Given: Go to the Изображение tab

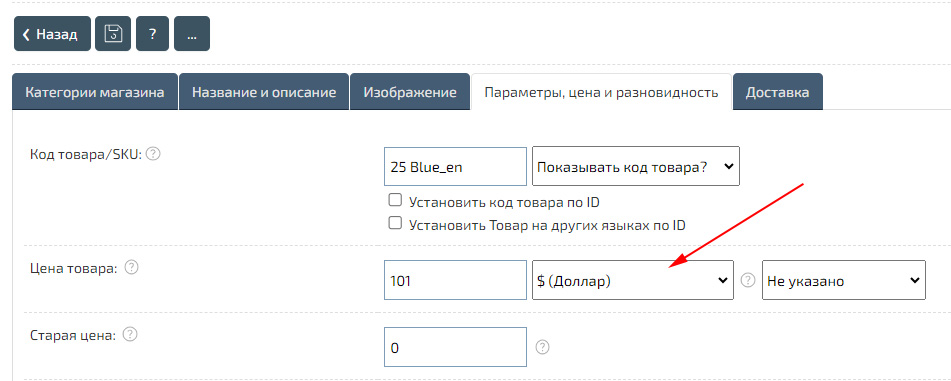Looking at the screenshot, I should [410, 92].
